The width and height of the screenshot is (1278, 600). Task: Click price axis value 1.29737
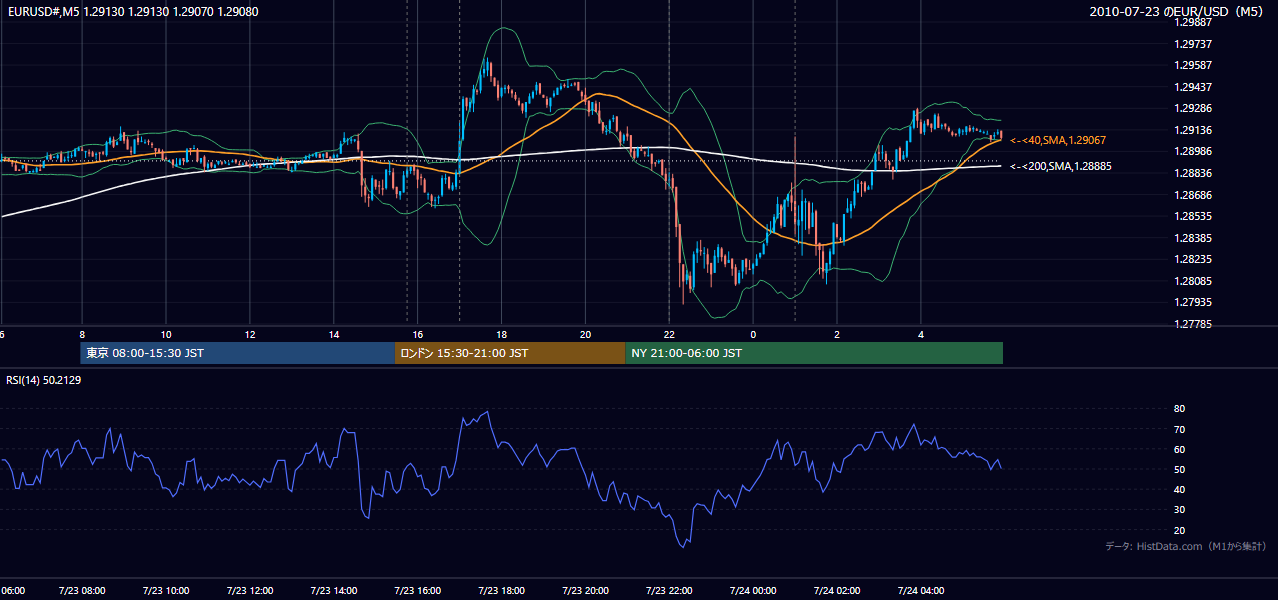coord(1192,44)
